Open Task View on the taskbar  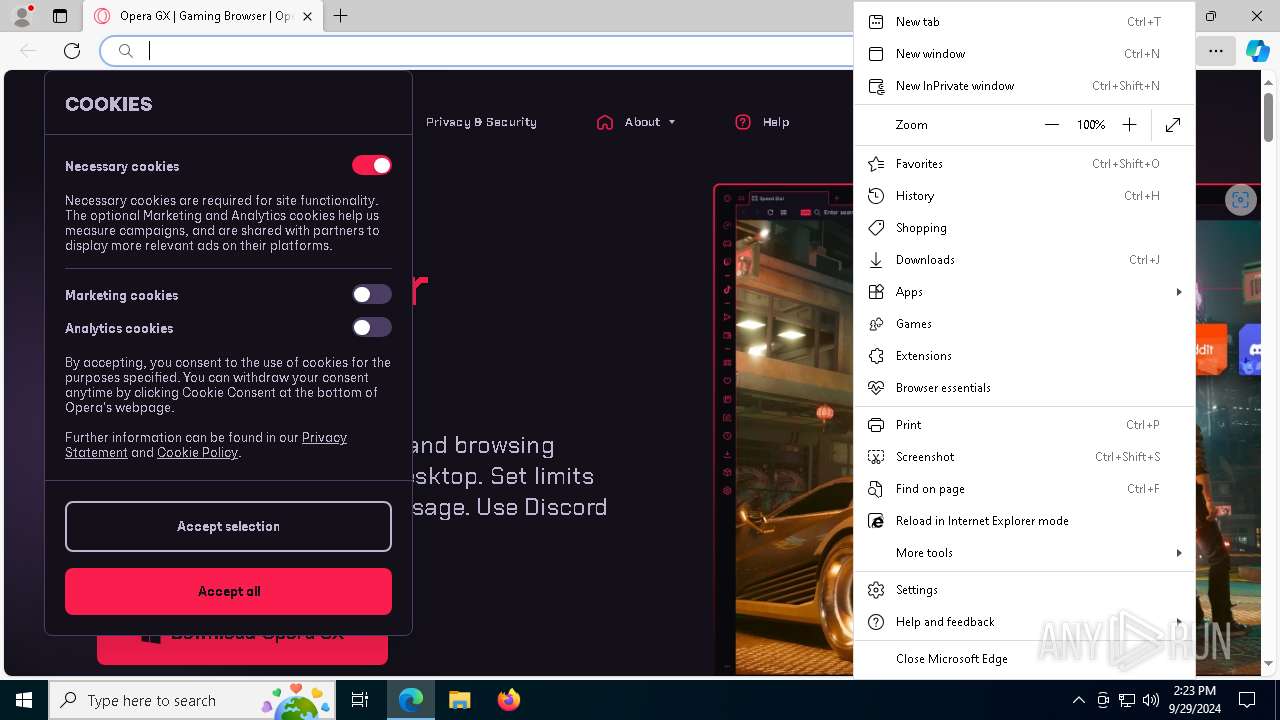(x=360, y=700)
